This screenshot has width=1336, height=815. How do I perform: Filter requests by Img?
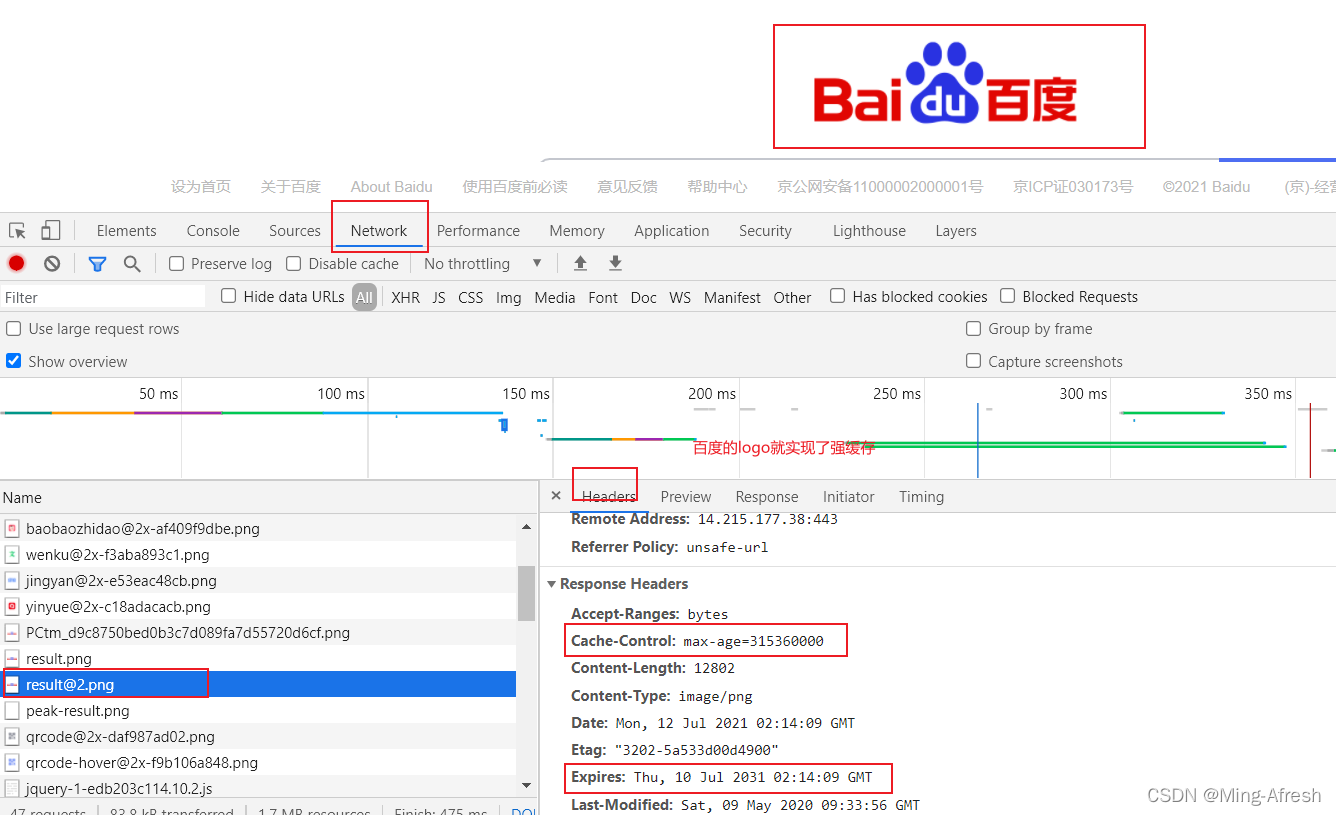pyautogui.click(x=508, y=297)
